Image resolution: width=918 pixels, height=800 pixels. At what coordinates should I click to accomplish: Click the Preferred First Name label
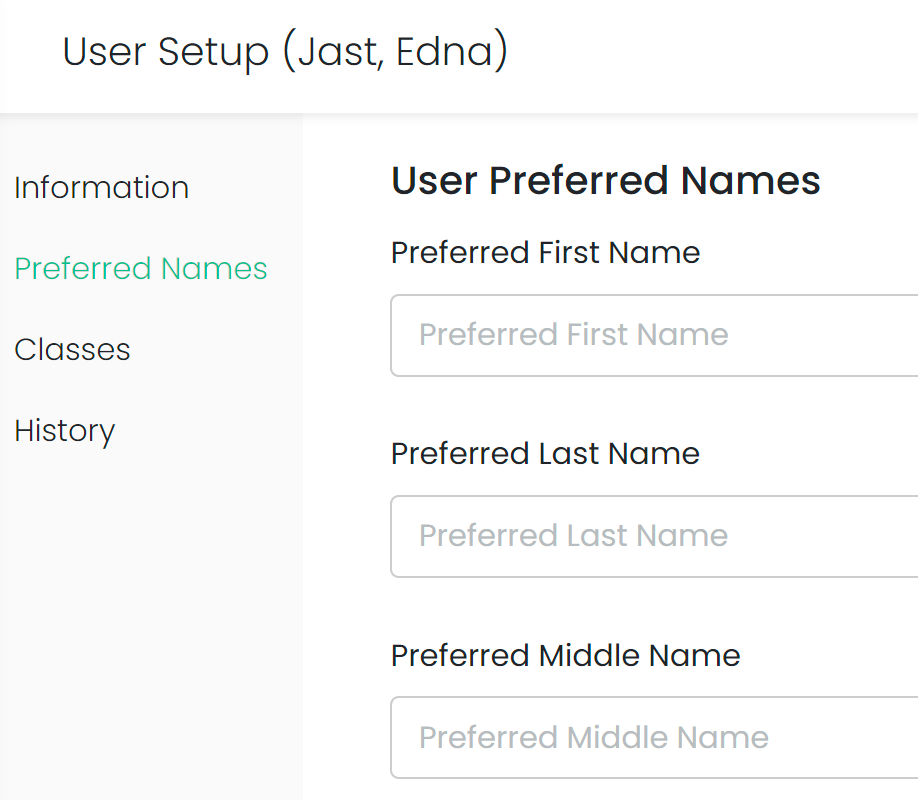point(545,253)
